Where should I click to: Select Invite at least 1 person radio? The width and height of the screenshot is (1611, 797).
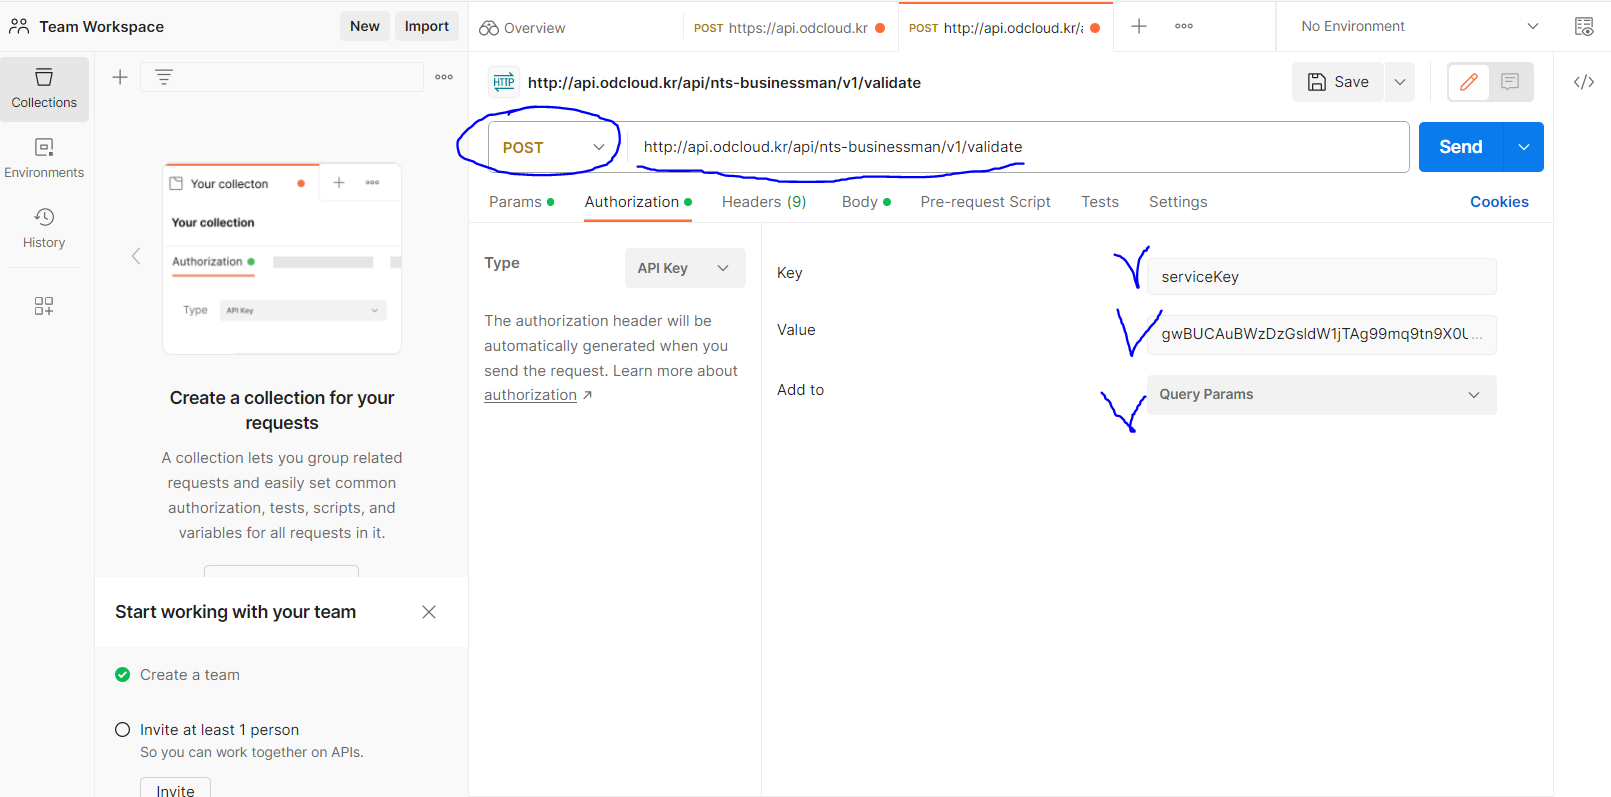point(122,730)
